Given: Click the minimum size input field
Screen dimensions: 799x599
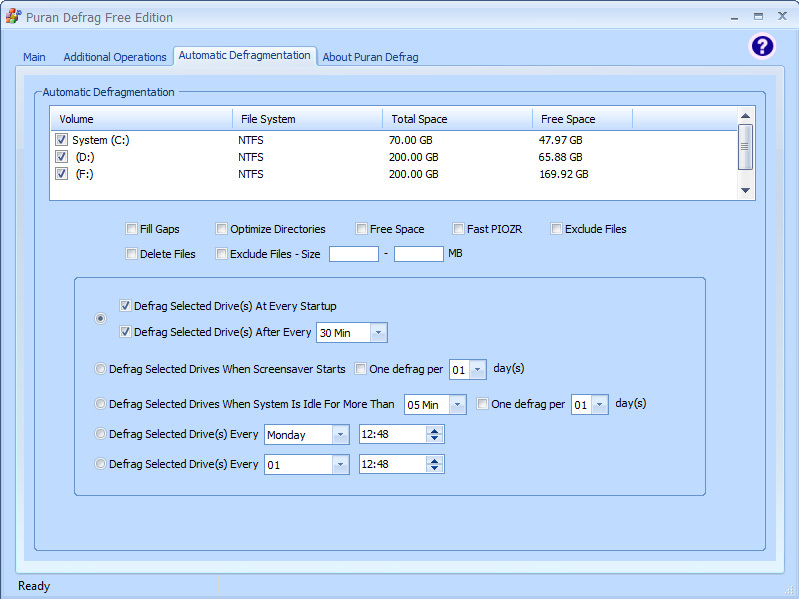Looking at the screenshot, I should point(354,254).
